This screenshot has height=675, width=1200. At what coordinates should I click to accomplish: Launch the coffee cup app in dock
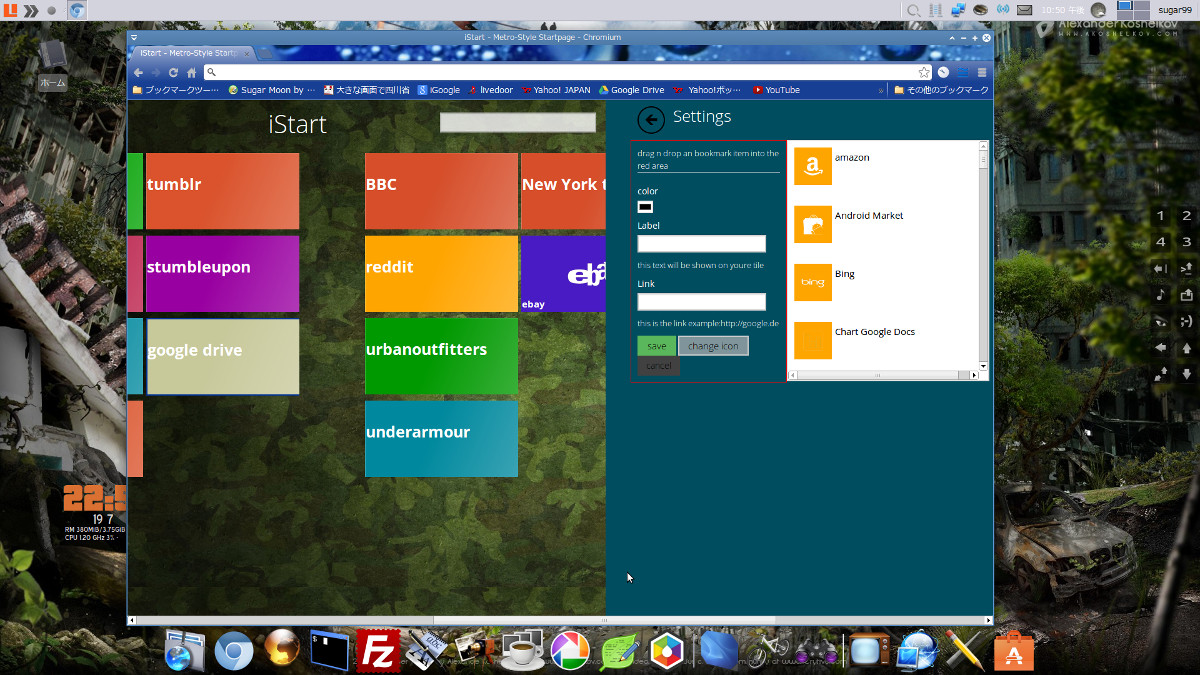[x=521, y=652]
